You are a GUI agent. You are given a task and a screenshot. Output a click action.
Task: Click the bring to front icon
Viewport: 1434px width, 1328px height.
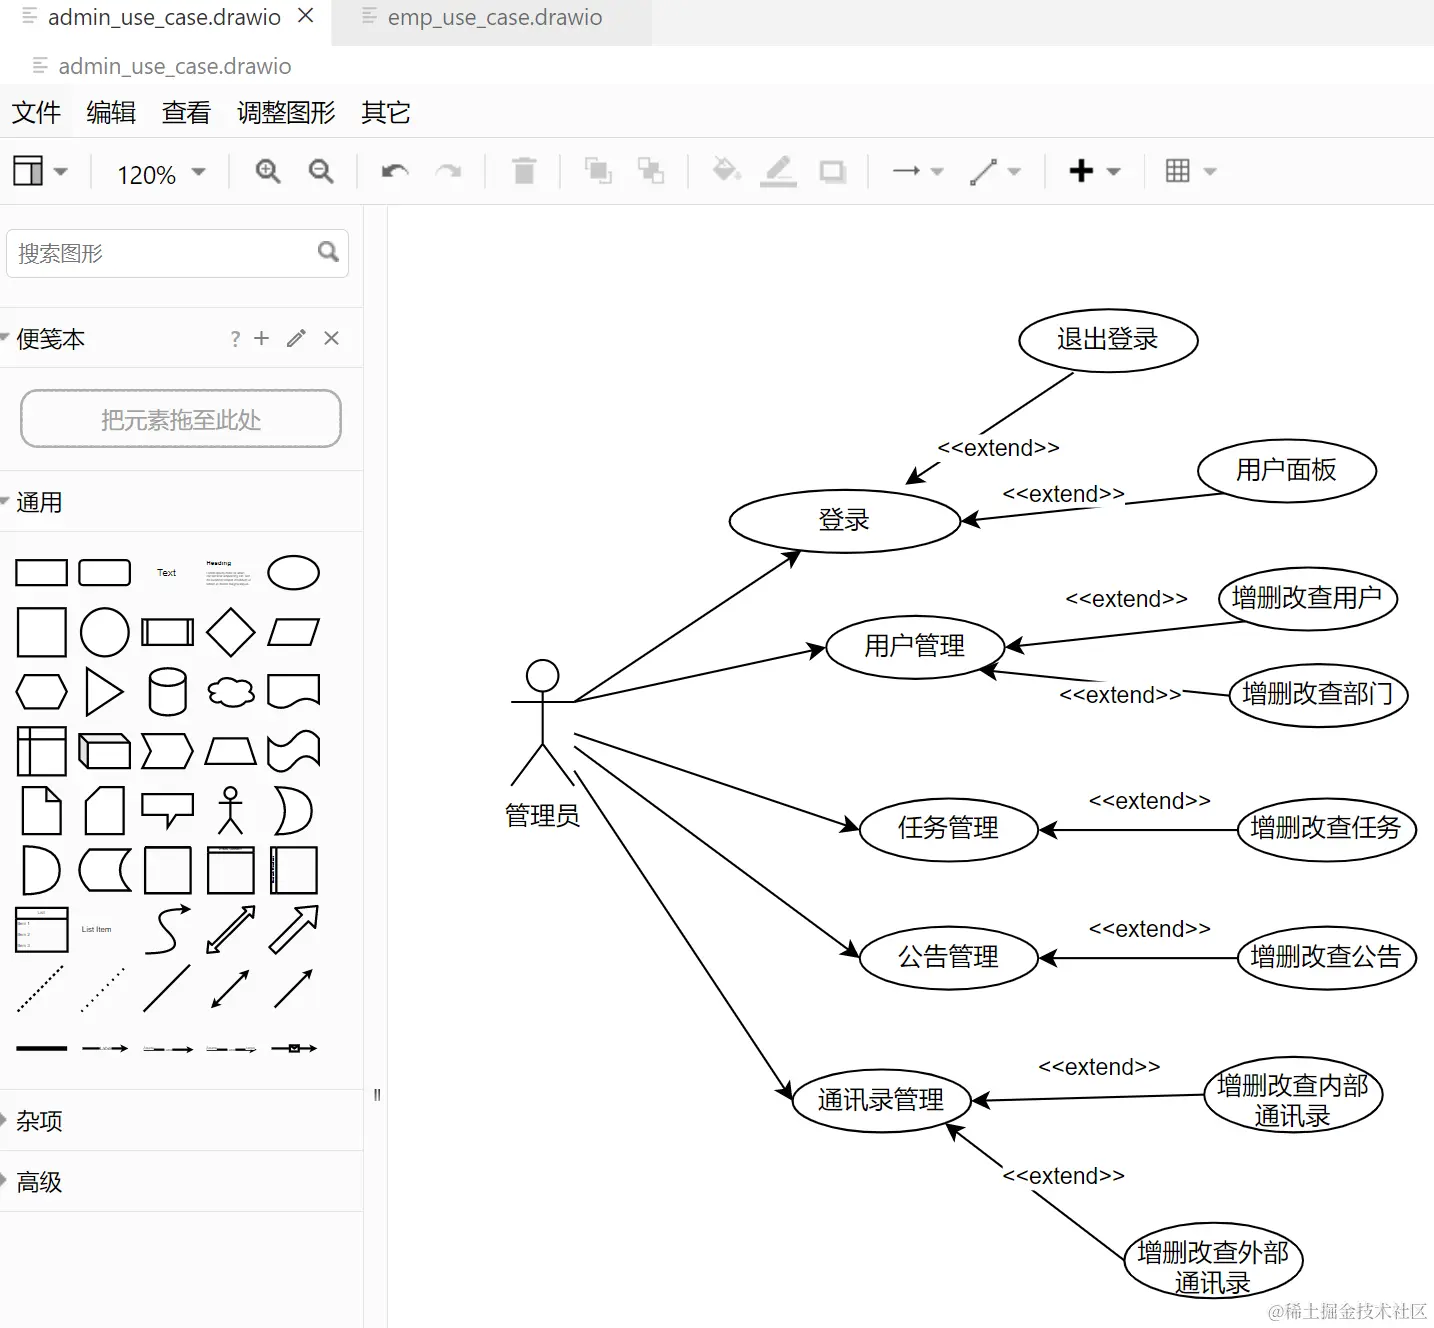[x=598, y=171]
